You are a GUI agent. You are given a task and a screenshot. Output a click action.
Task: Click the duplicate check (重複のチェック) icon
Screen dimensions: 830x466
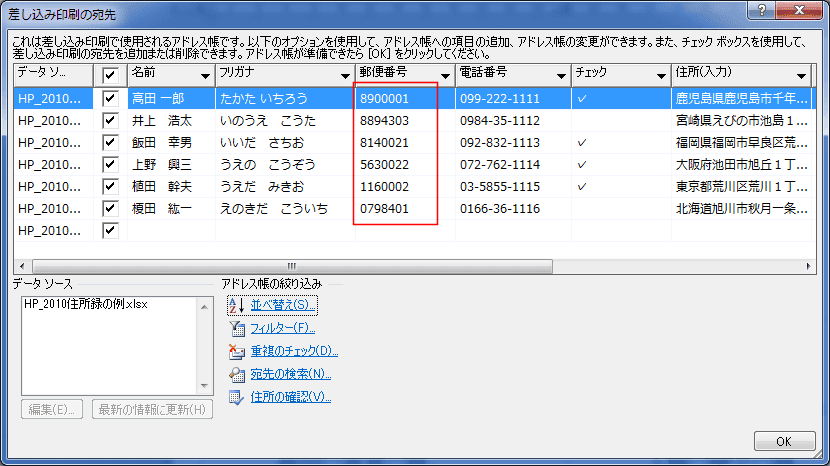tap(236, 351)
